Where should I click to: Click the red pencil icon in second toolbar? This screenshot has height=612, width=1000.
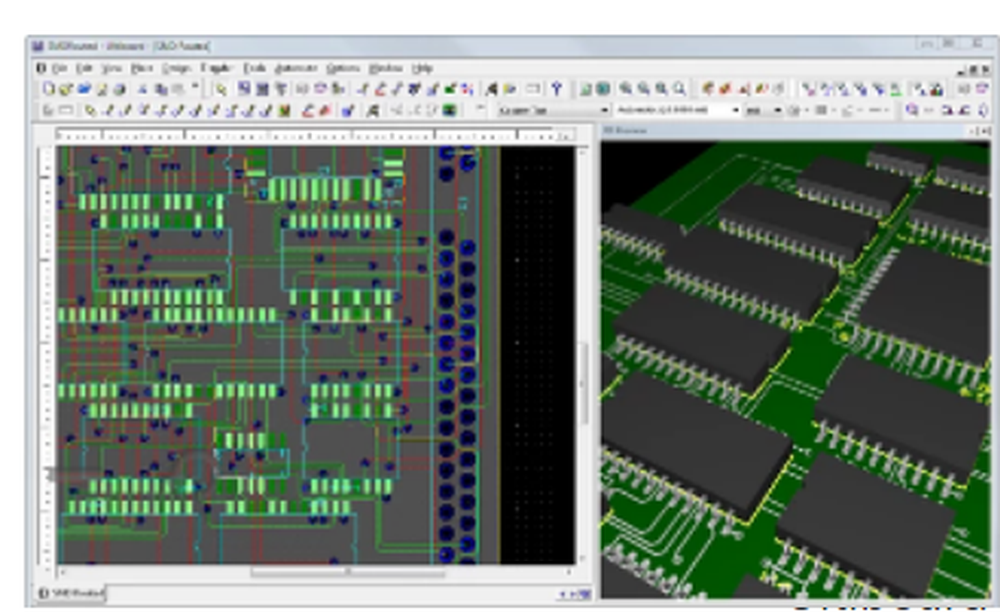tap(308, 110)
